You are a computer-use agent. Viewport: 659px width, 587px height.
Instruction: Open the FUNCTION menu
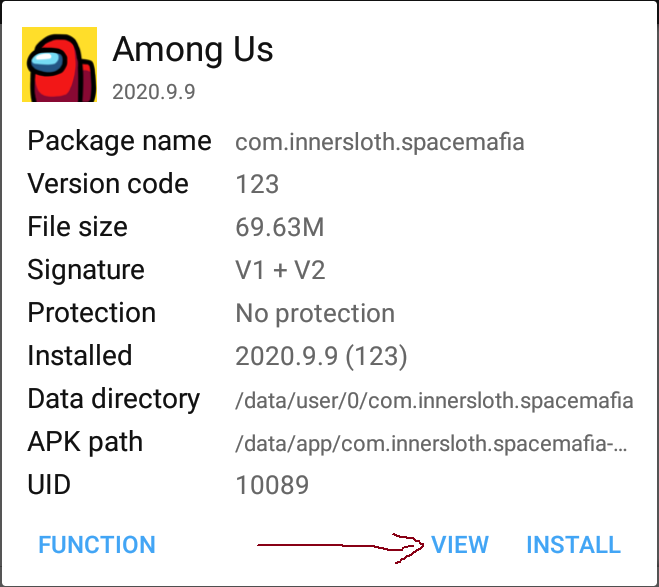97,545
